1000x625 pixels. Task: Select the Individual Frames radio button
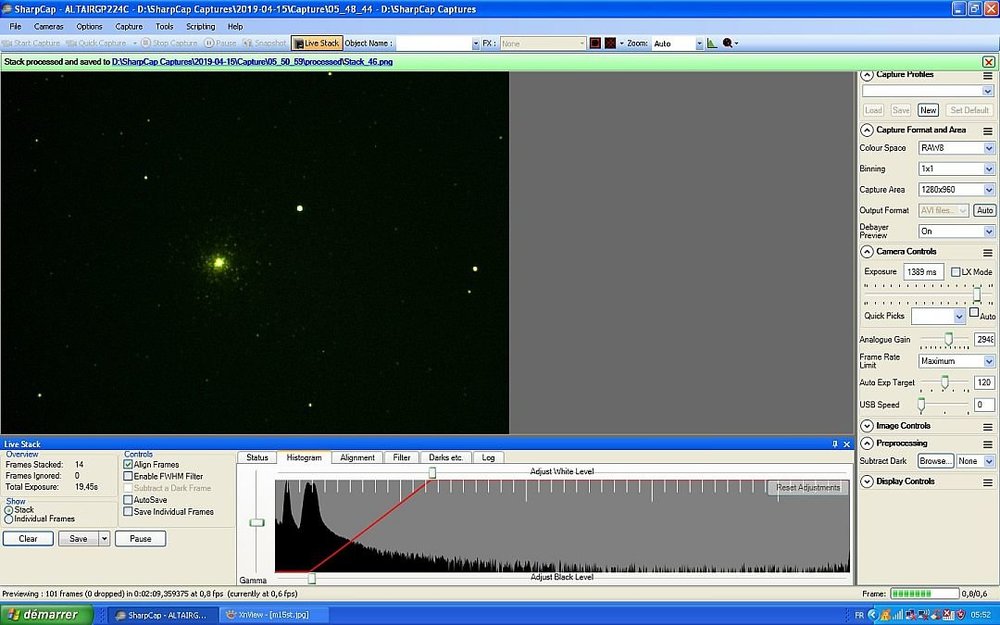click(11, 518)
